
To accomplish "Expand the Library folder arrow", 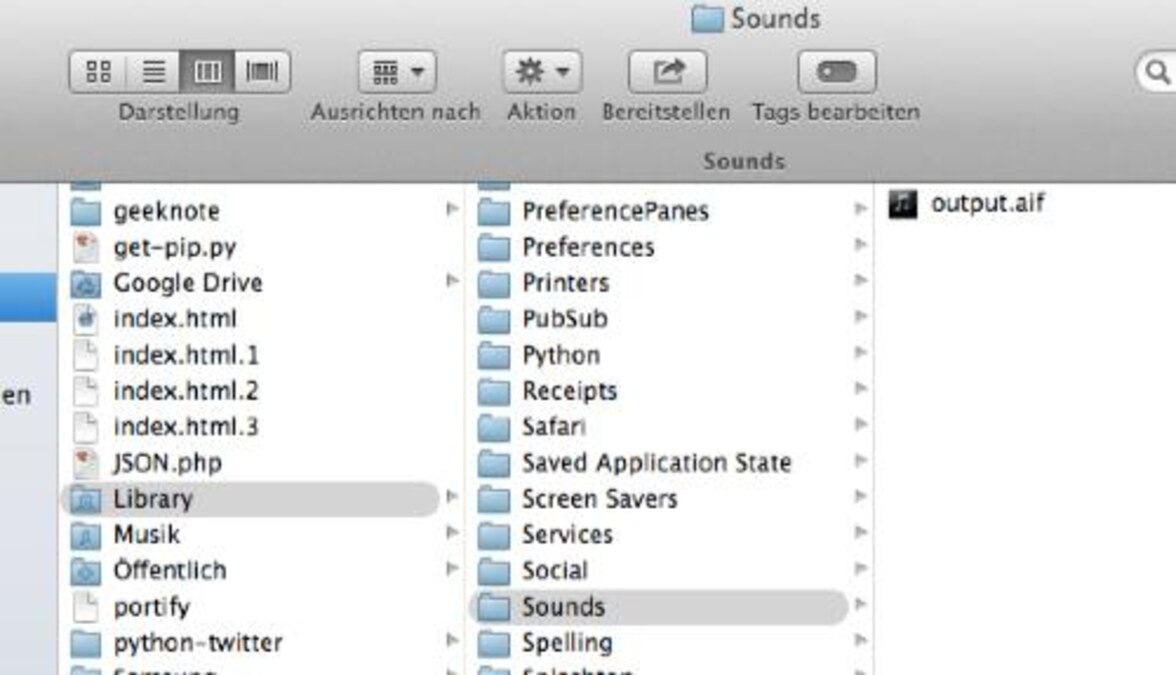I will tap(452, 497).
